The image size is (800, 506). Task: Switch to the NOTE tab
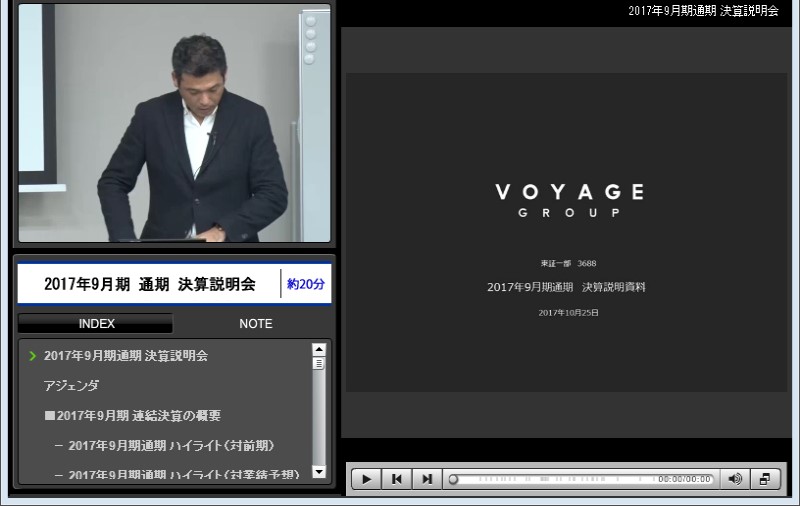tap(255, 324)
